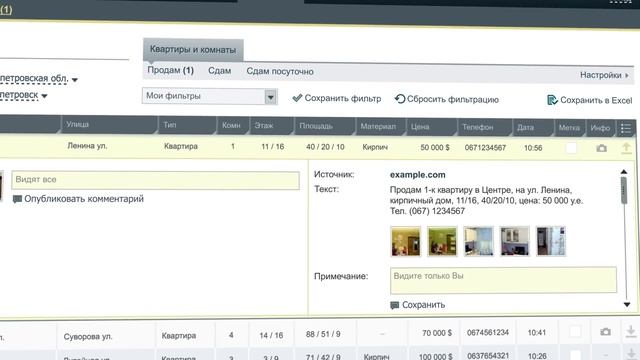Click the Мои фильтры dropdown arrow
Screen dimensions: 640x360
[x=271, y=97]
